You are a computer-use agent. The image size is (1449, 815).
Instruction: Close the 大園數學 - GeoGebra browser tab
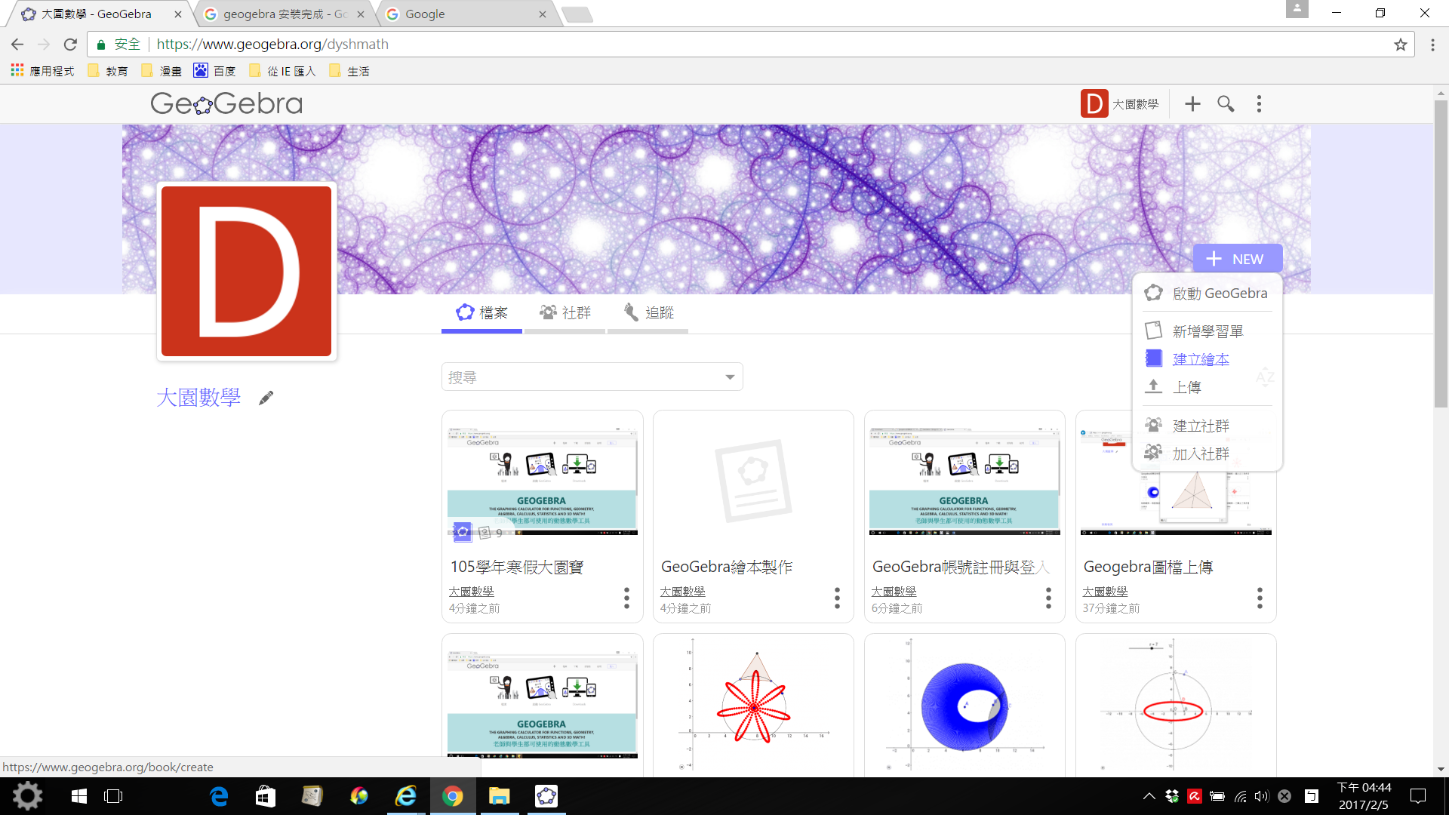[178, 14]
